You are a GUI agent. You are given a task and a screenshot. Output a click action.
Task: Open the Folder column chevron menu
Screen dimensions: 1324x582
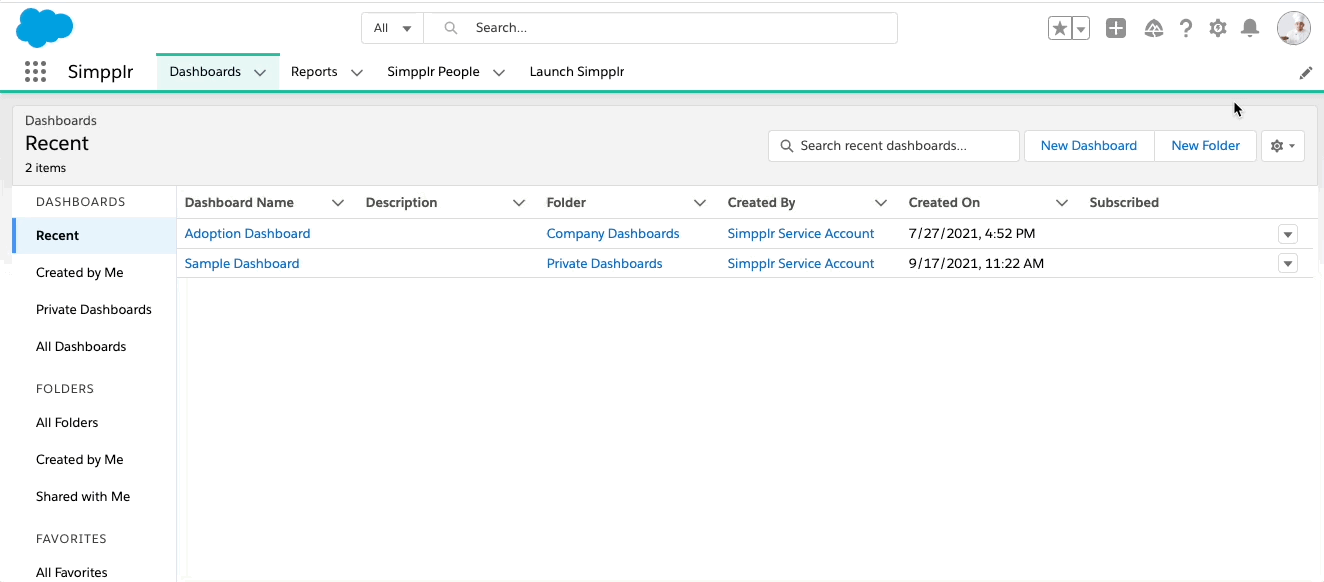click(x=700, y=203)
